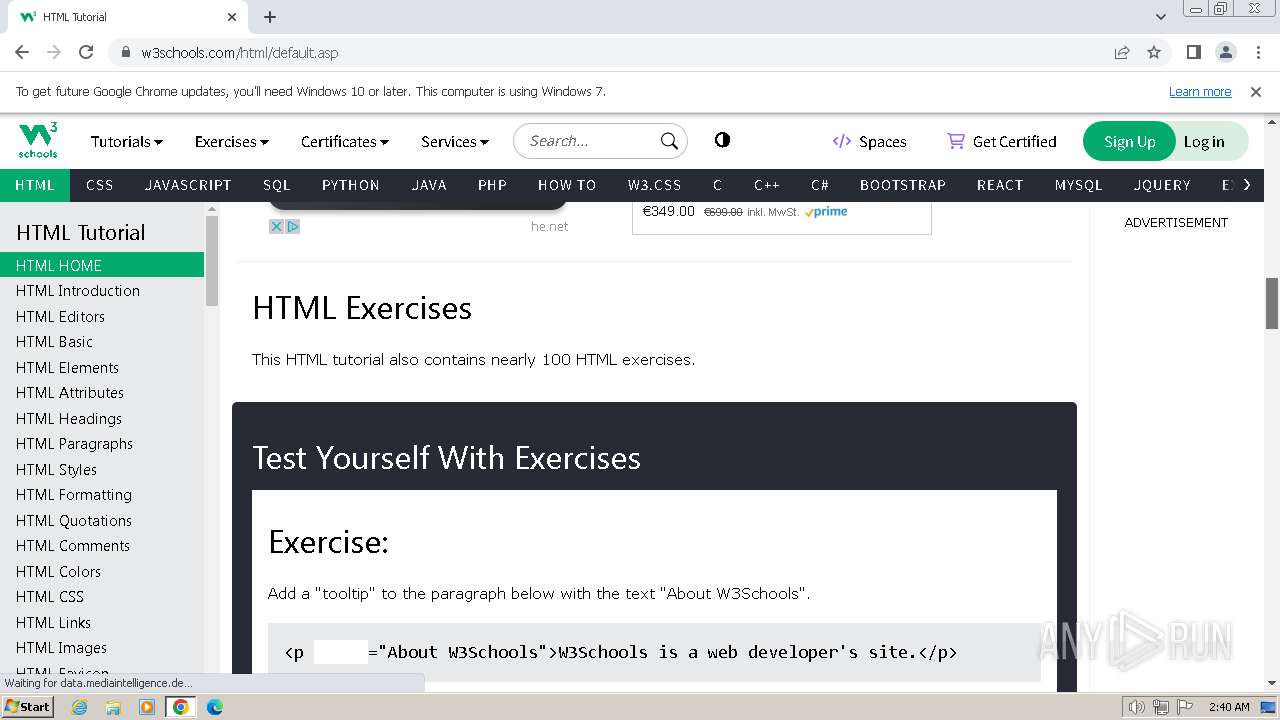Click the site lock icon
This screenshot has height=720, width=1280.
pyautogui.click(x=126, y=52)
